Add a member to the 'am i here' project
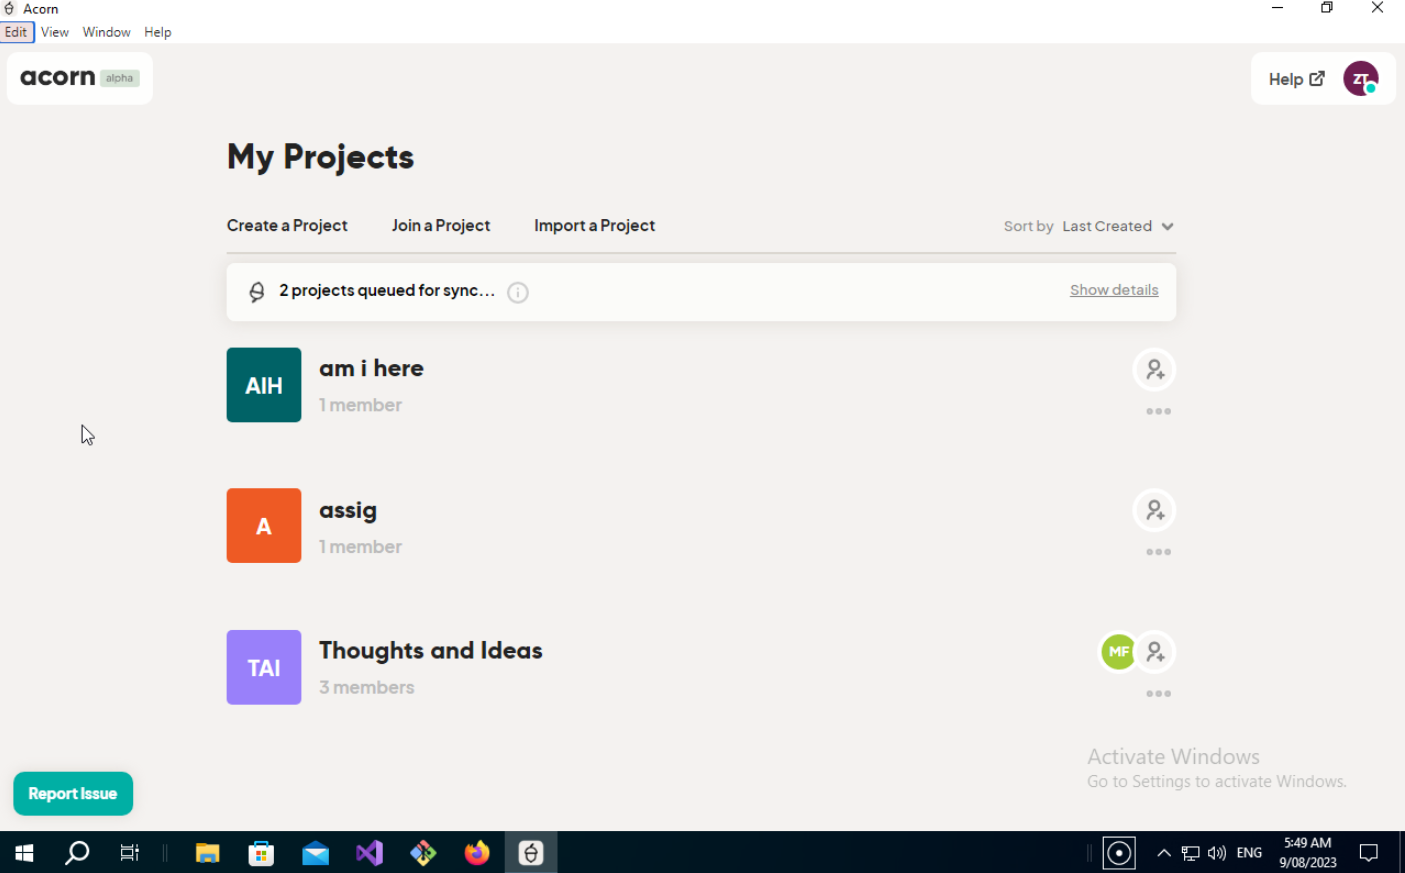 [1154, 369]
